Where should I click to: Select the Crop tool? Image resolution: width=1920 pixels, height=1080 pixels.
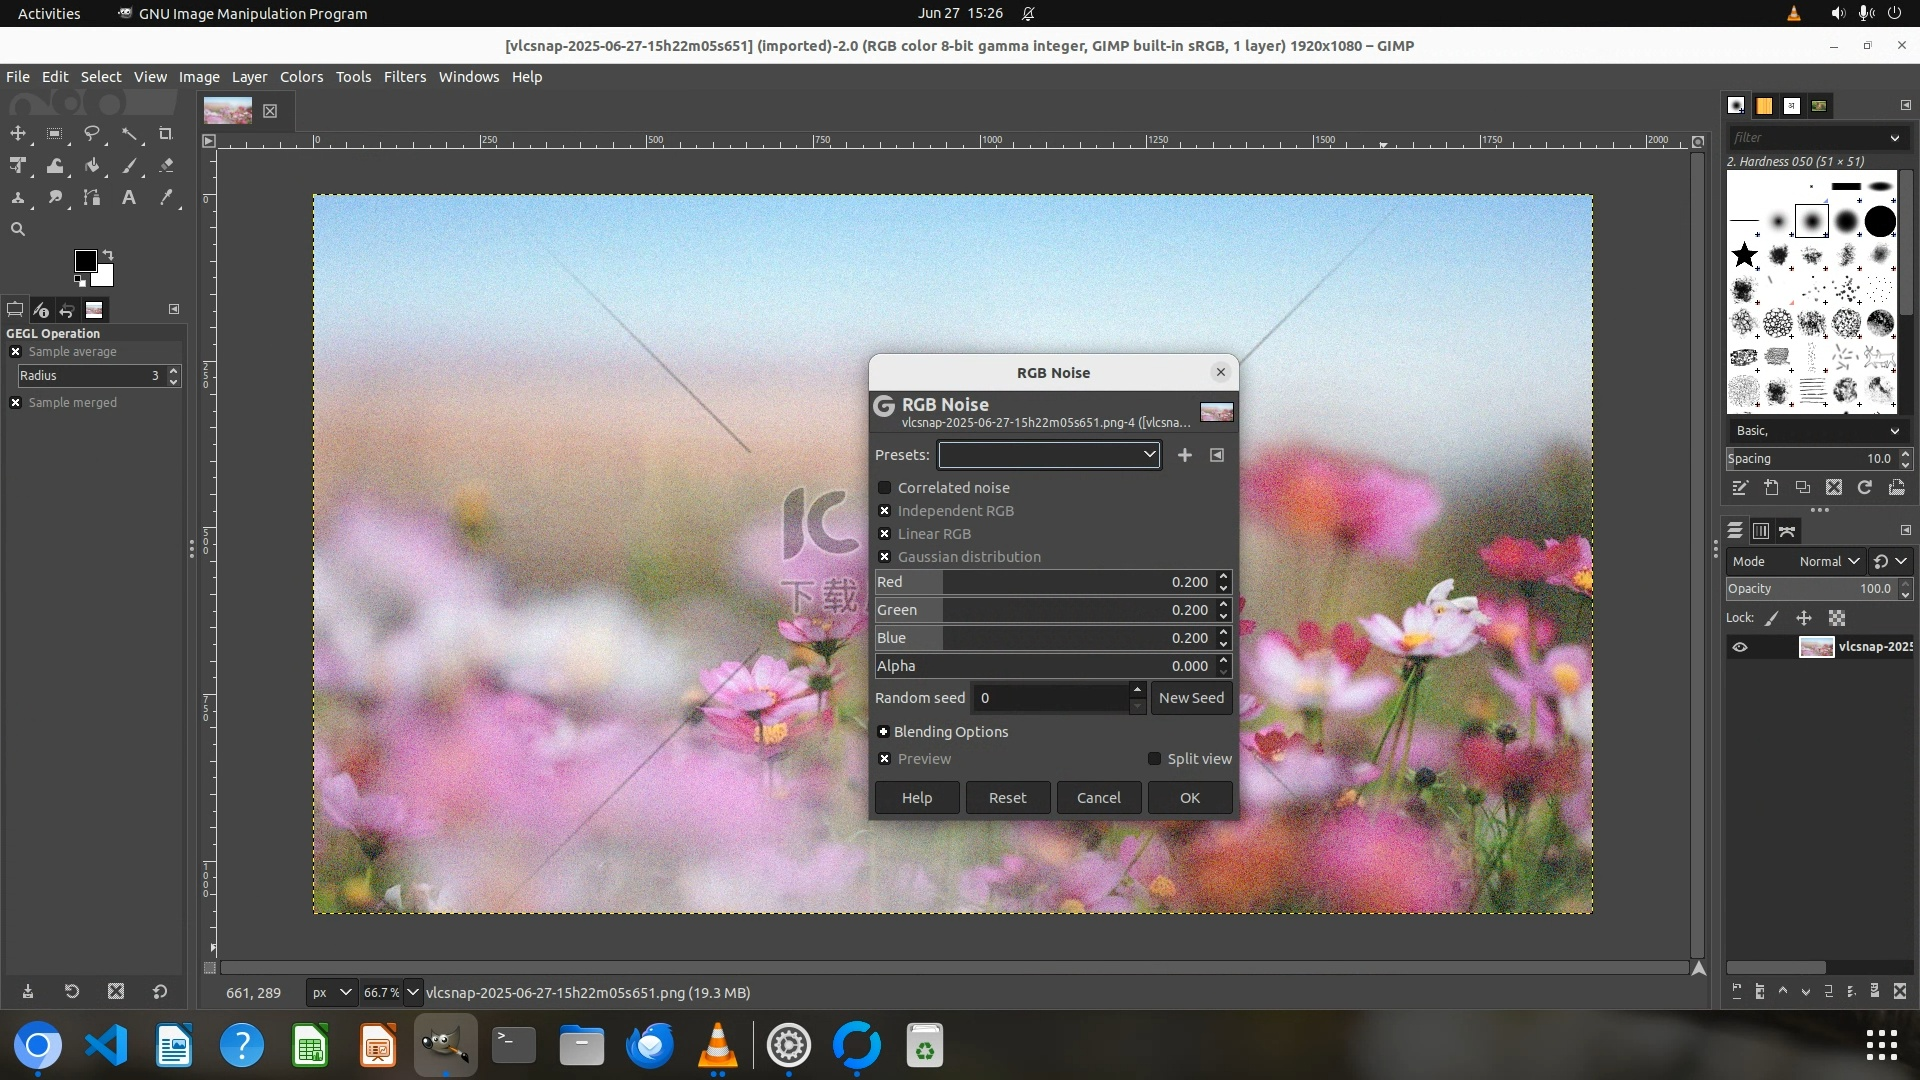pyautogui.click(x=166, y=133)
